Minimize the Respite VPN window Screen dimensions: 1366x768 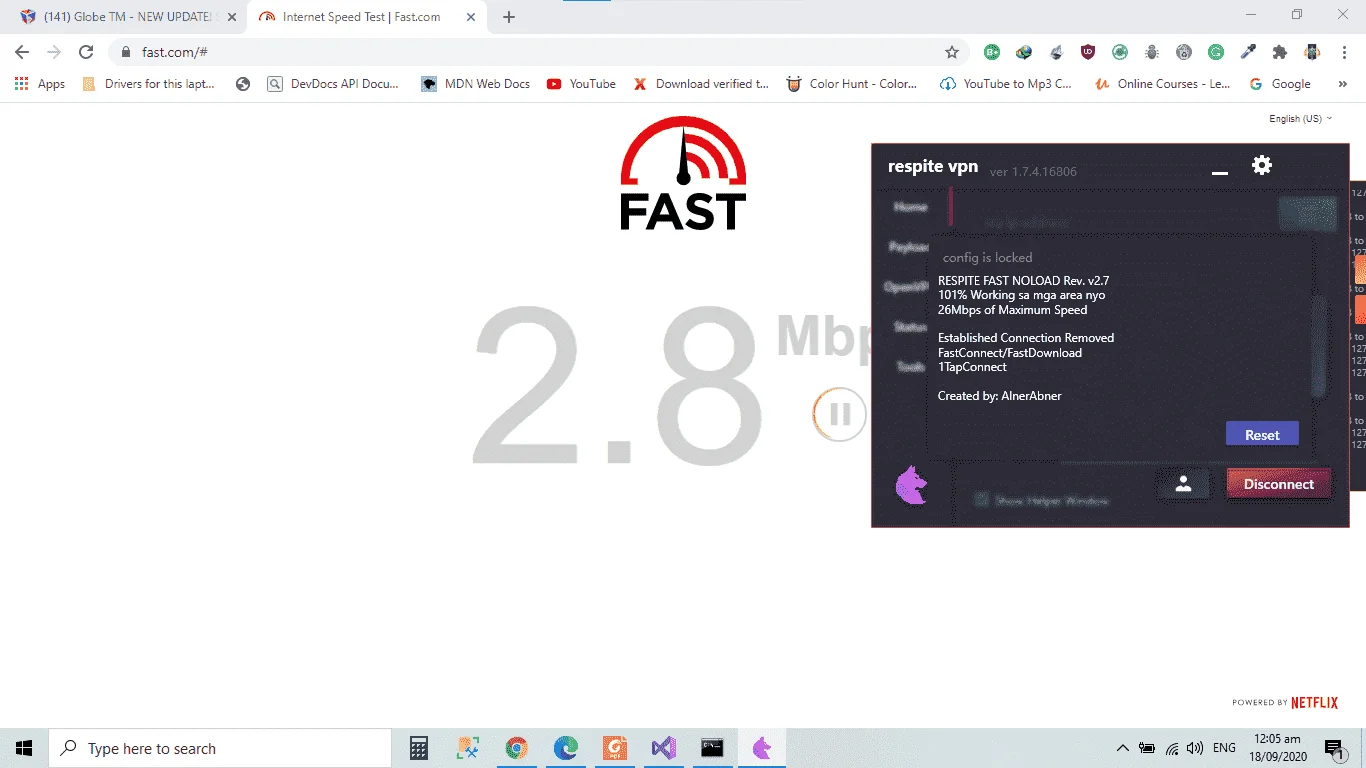tap(1219, 173)
